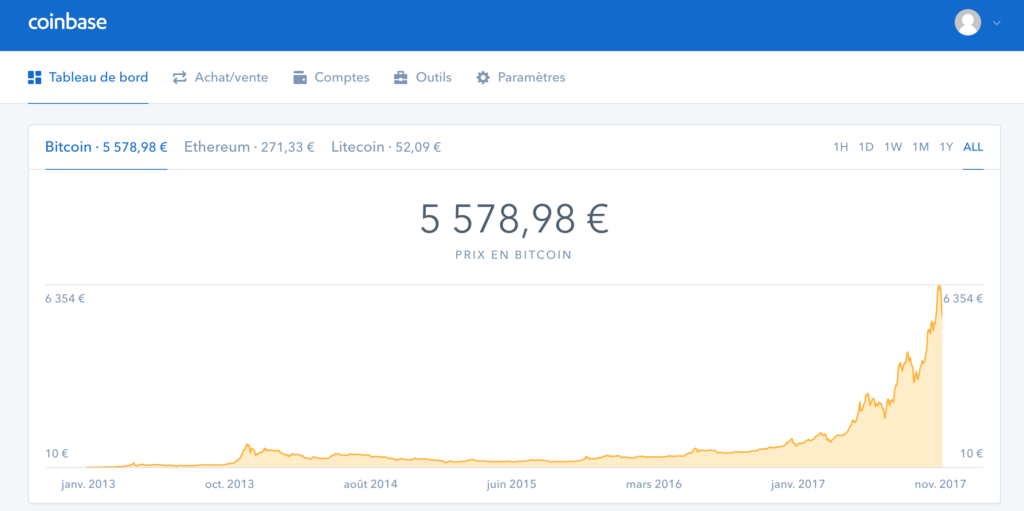The height and width of the screenshot is (511, 1024).
Task: Click the oct. 2013 axis date
Action: 229,485
